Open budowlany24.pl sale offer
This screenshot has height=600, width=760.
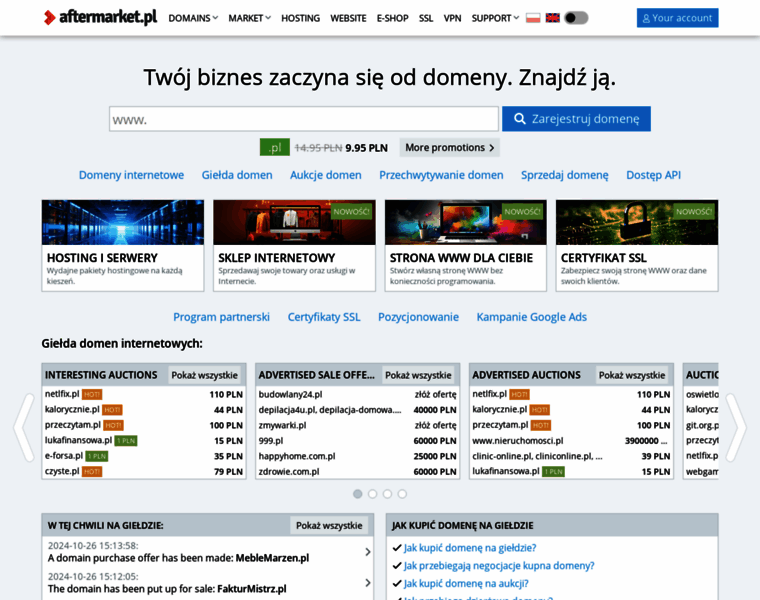point(290,395)
